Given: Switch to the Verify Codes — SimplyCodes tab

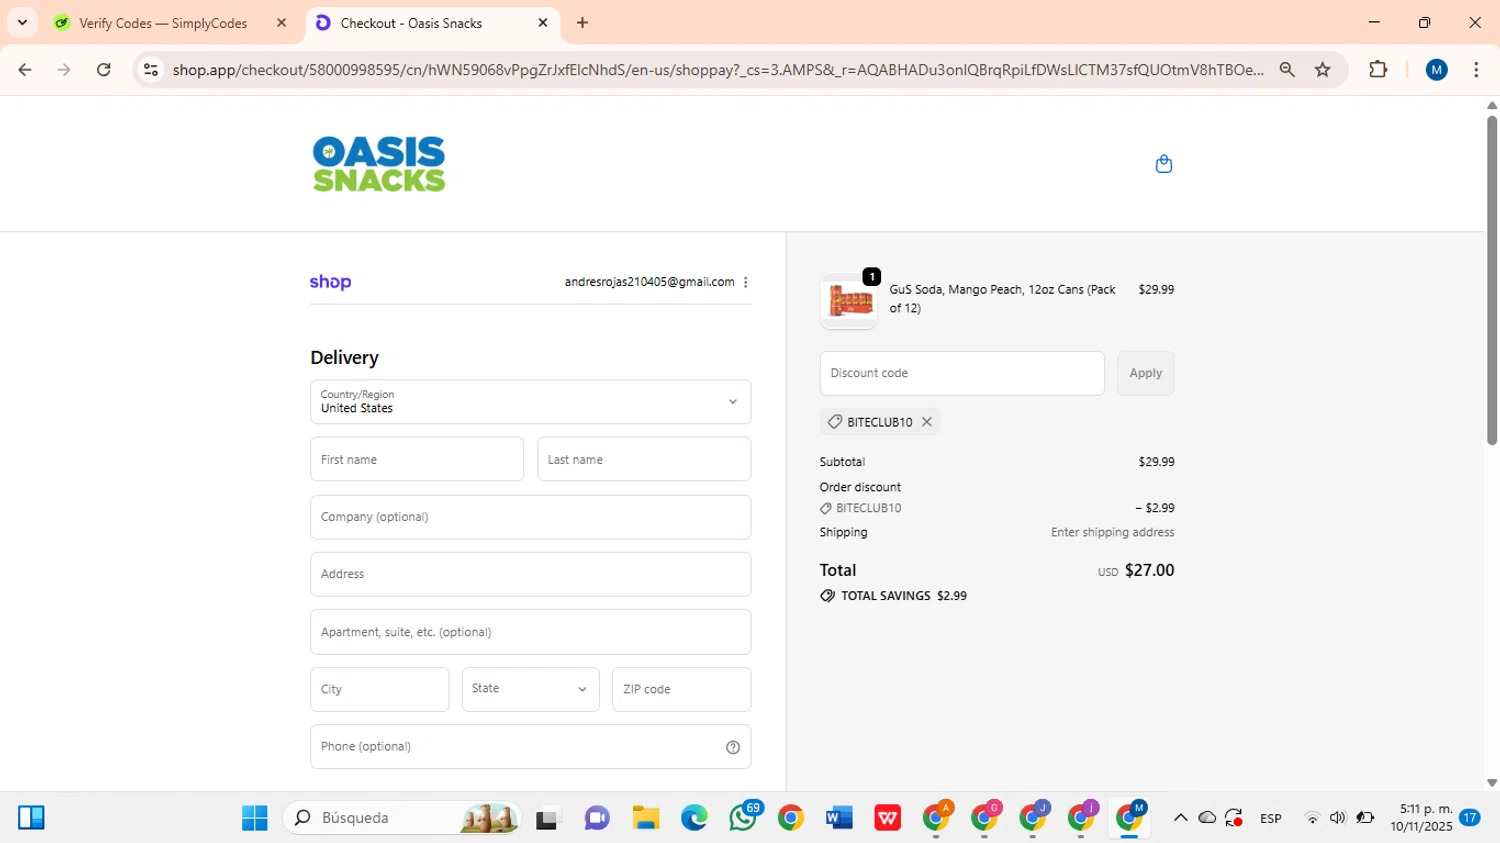Looking at the screenshot, I should click(x=163, y=23).
